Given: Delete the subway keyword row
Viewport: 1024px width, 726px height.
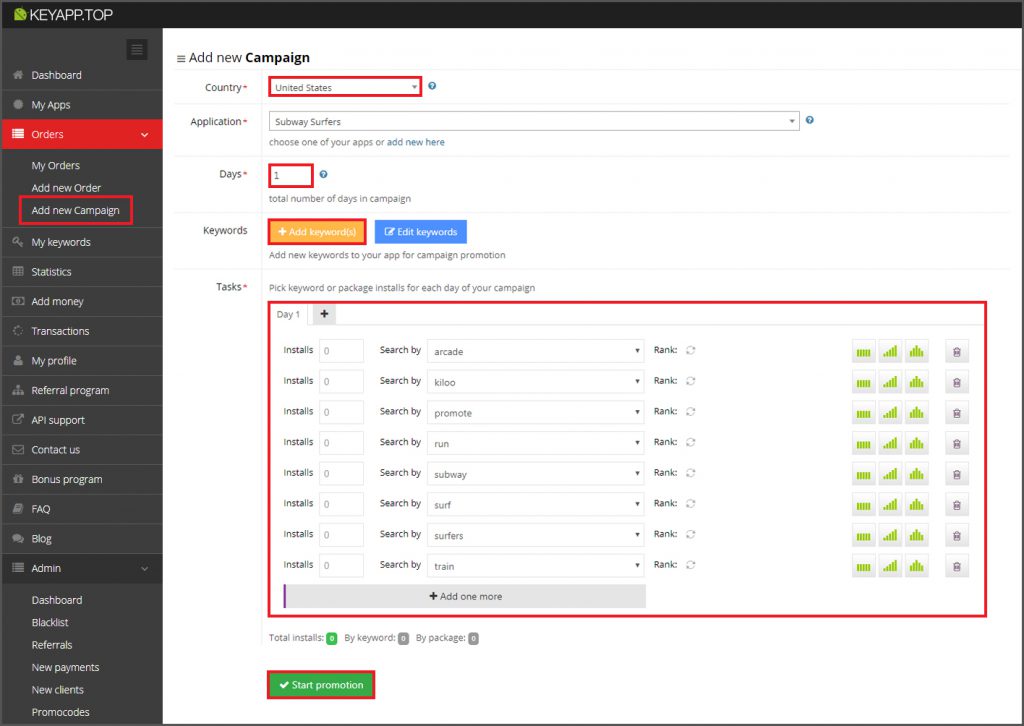Looking at the screenshot, I should (x=957, y=475).
